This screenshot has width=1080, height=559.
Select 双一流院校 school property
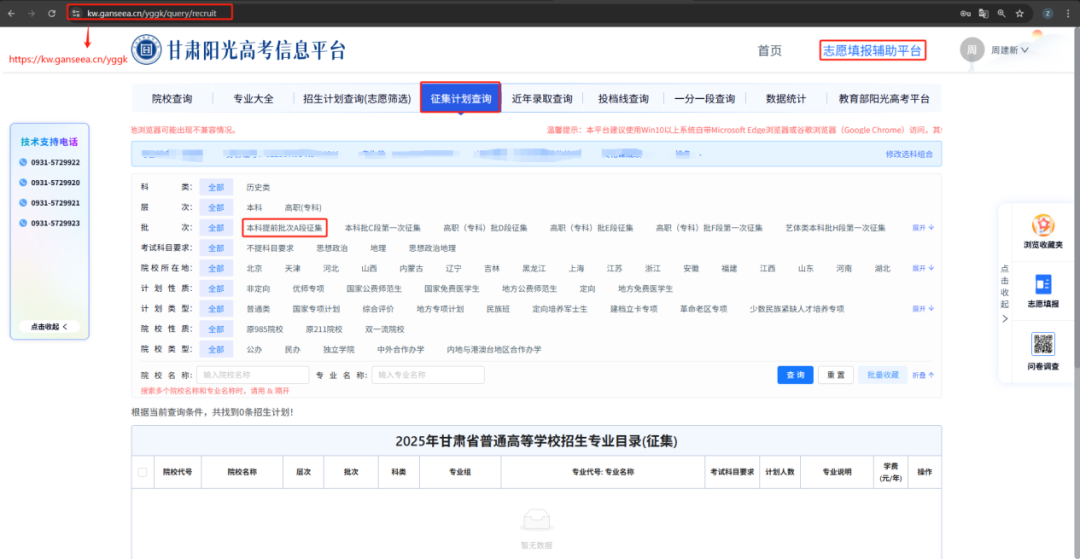pyautogui.click(x=384, y=329)
